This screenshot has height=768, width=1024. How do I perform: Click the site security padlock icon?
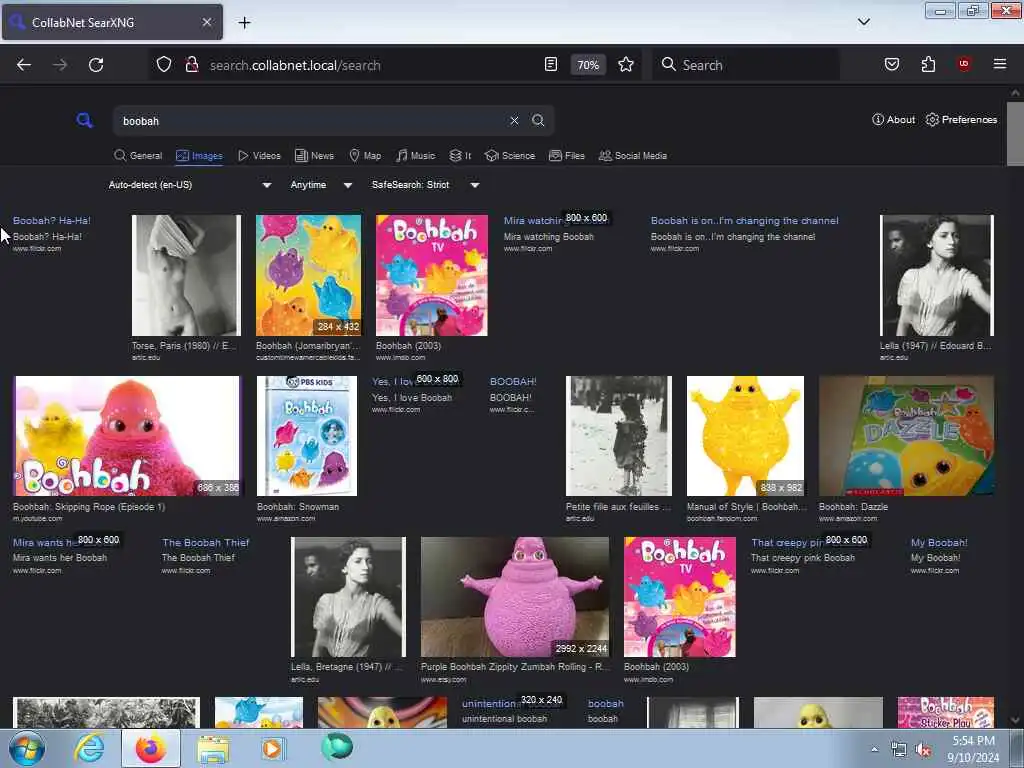[x=191, y=65]
